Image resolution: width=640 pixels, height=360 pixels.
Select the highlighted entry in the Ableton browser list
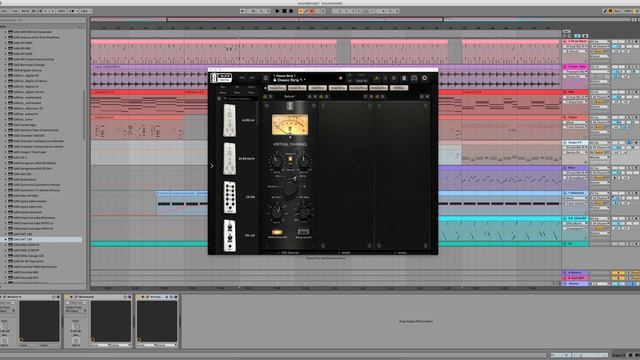coord(42,239)
